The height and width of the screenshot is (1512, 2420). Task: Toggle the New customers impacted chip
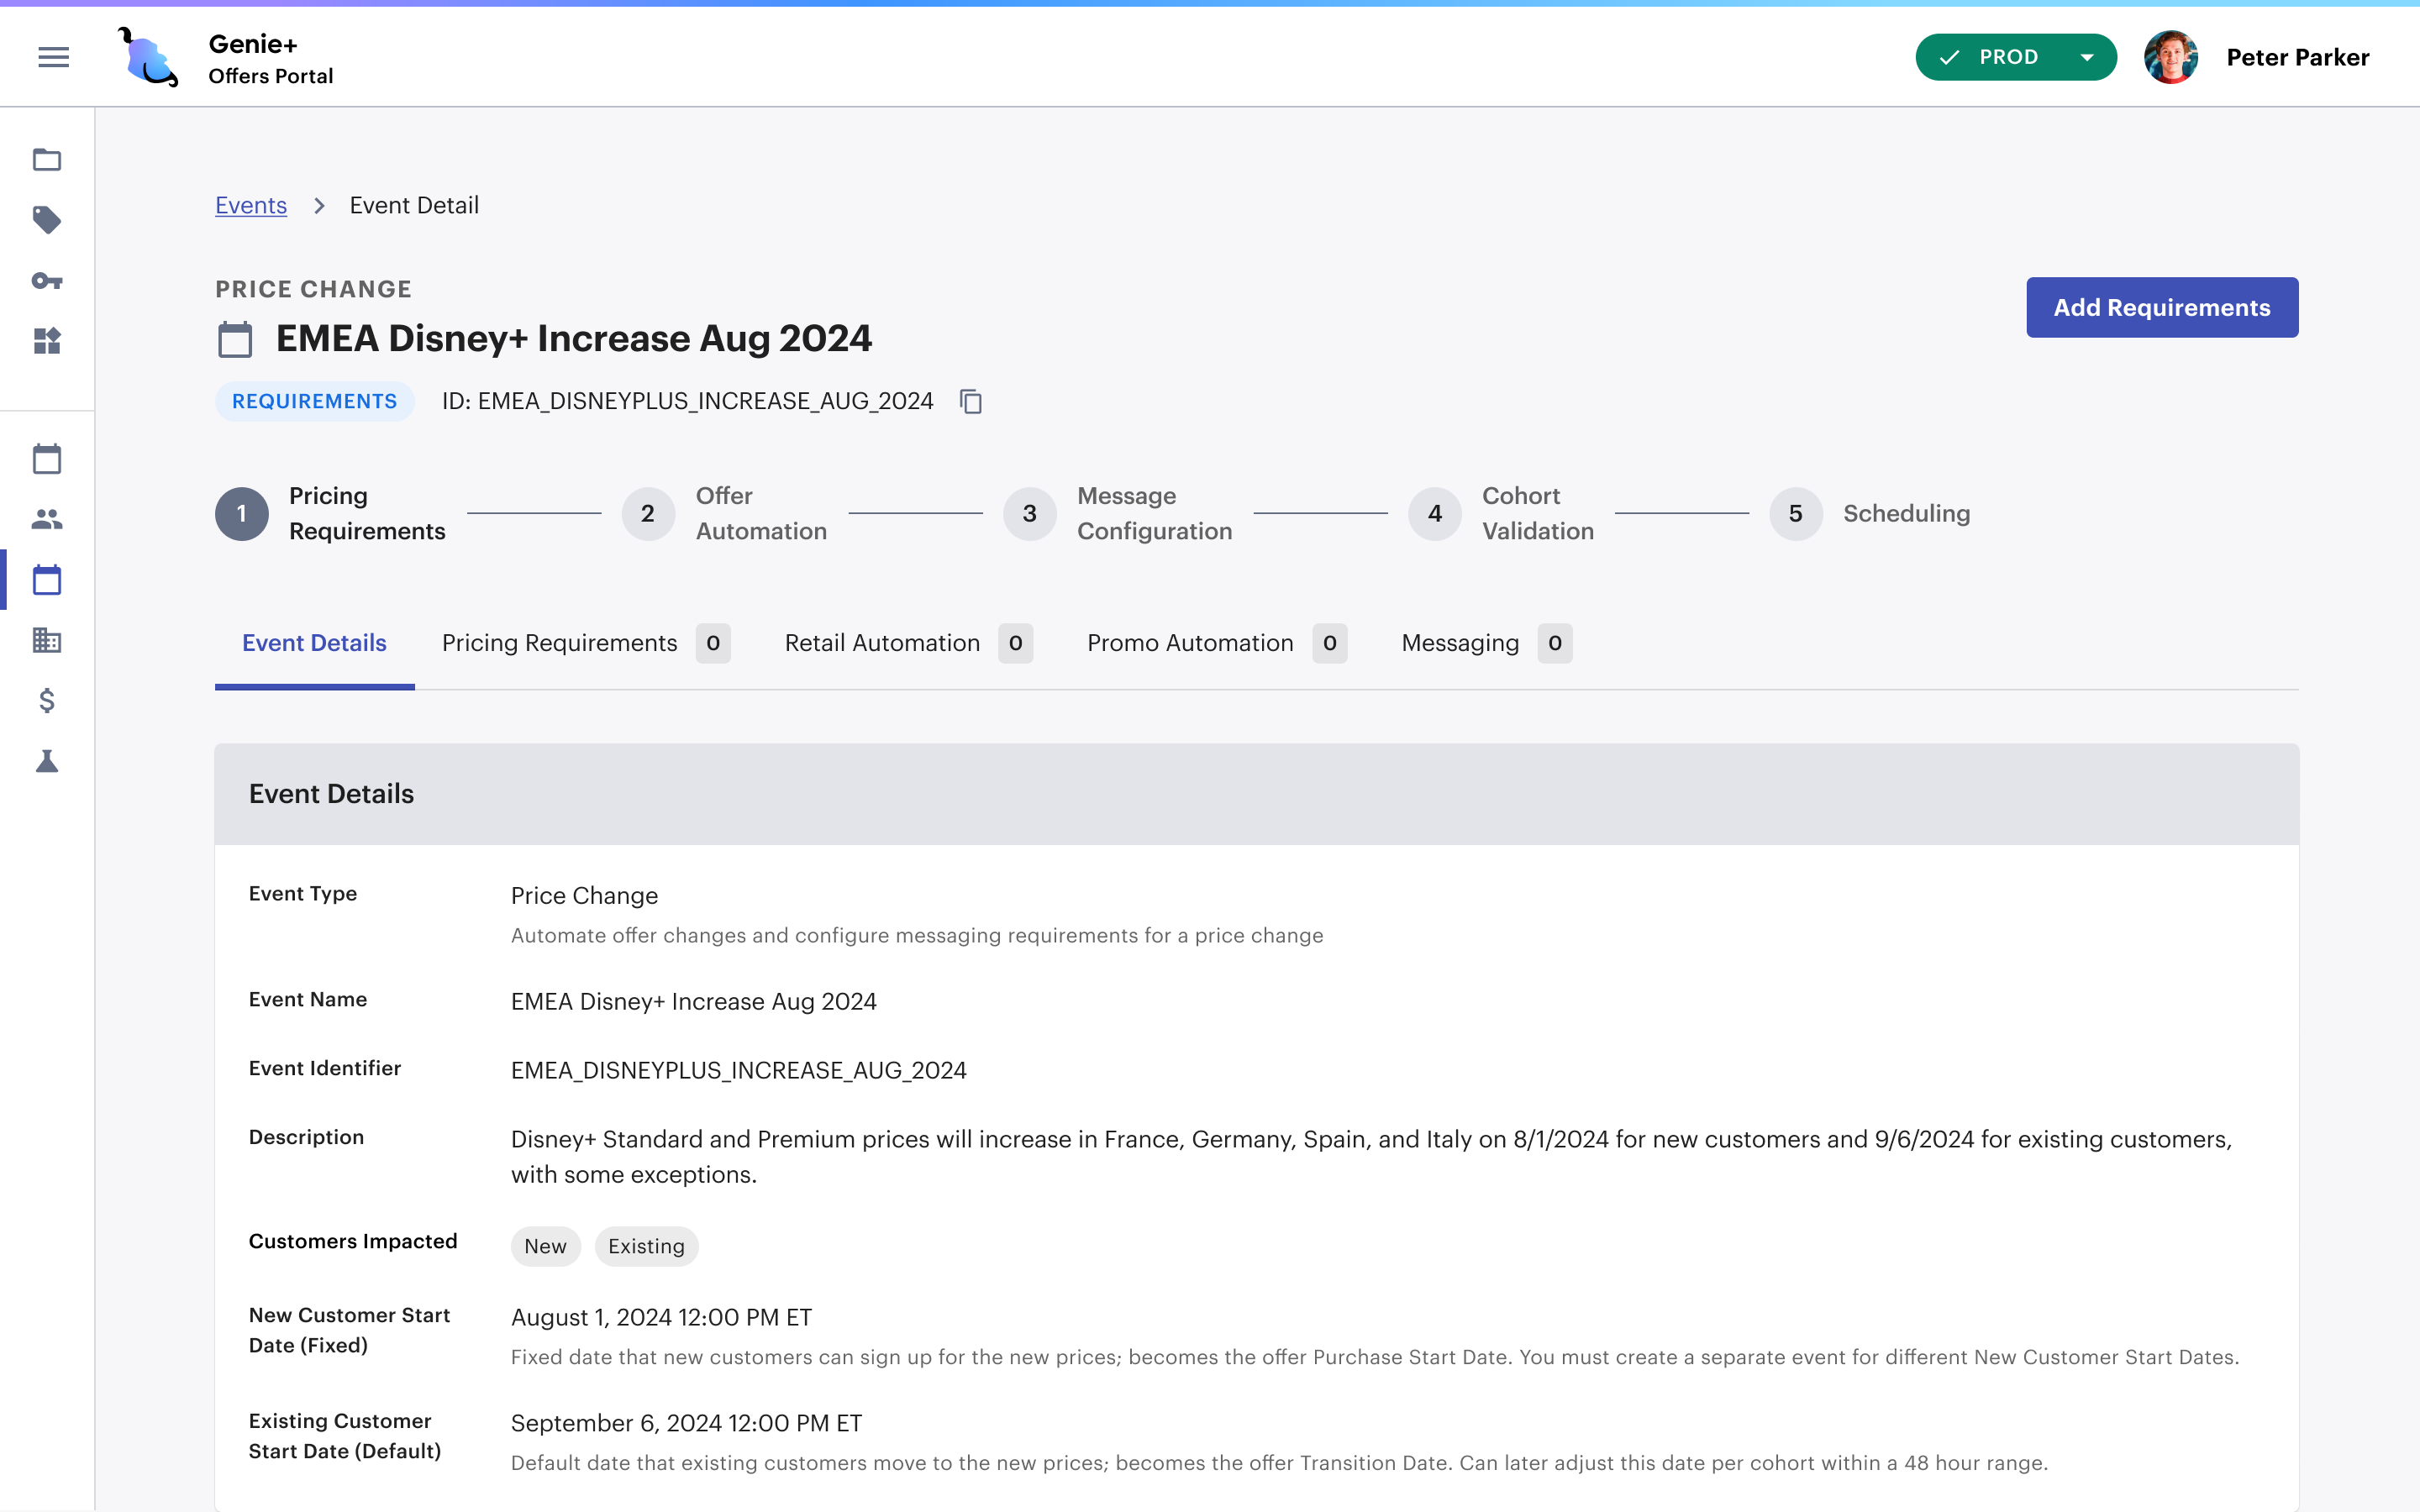[x=545, y=1246]
